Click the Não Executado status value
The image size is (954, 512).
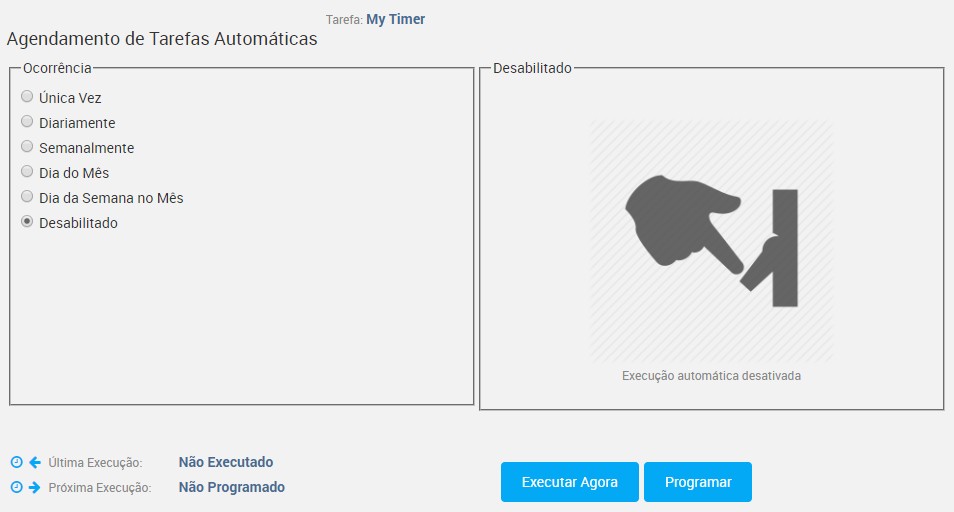tap(226, 462)
